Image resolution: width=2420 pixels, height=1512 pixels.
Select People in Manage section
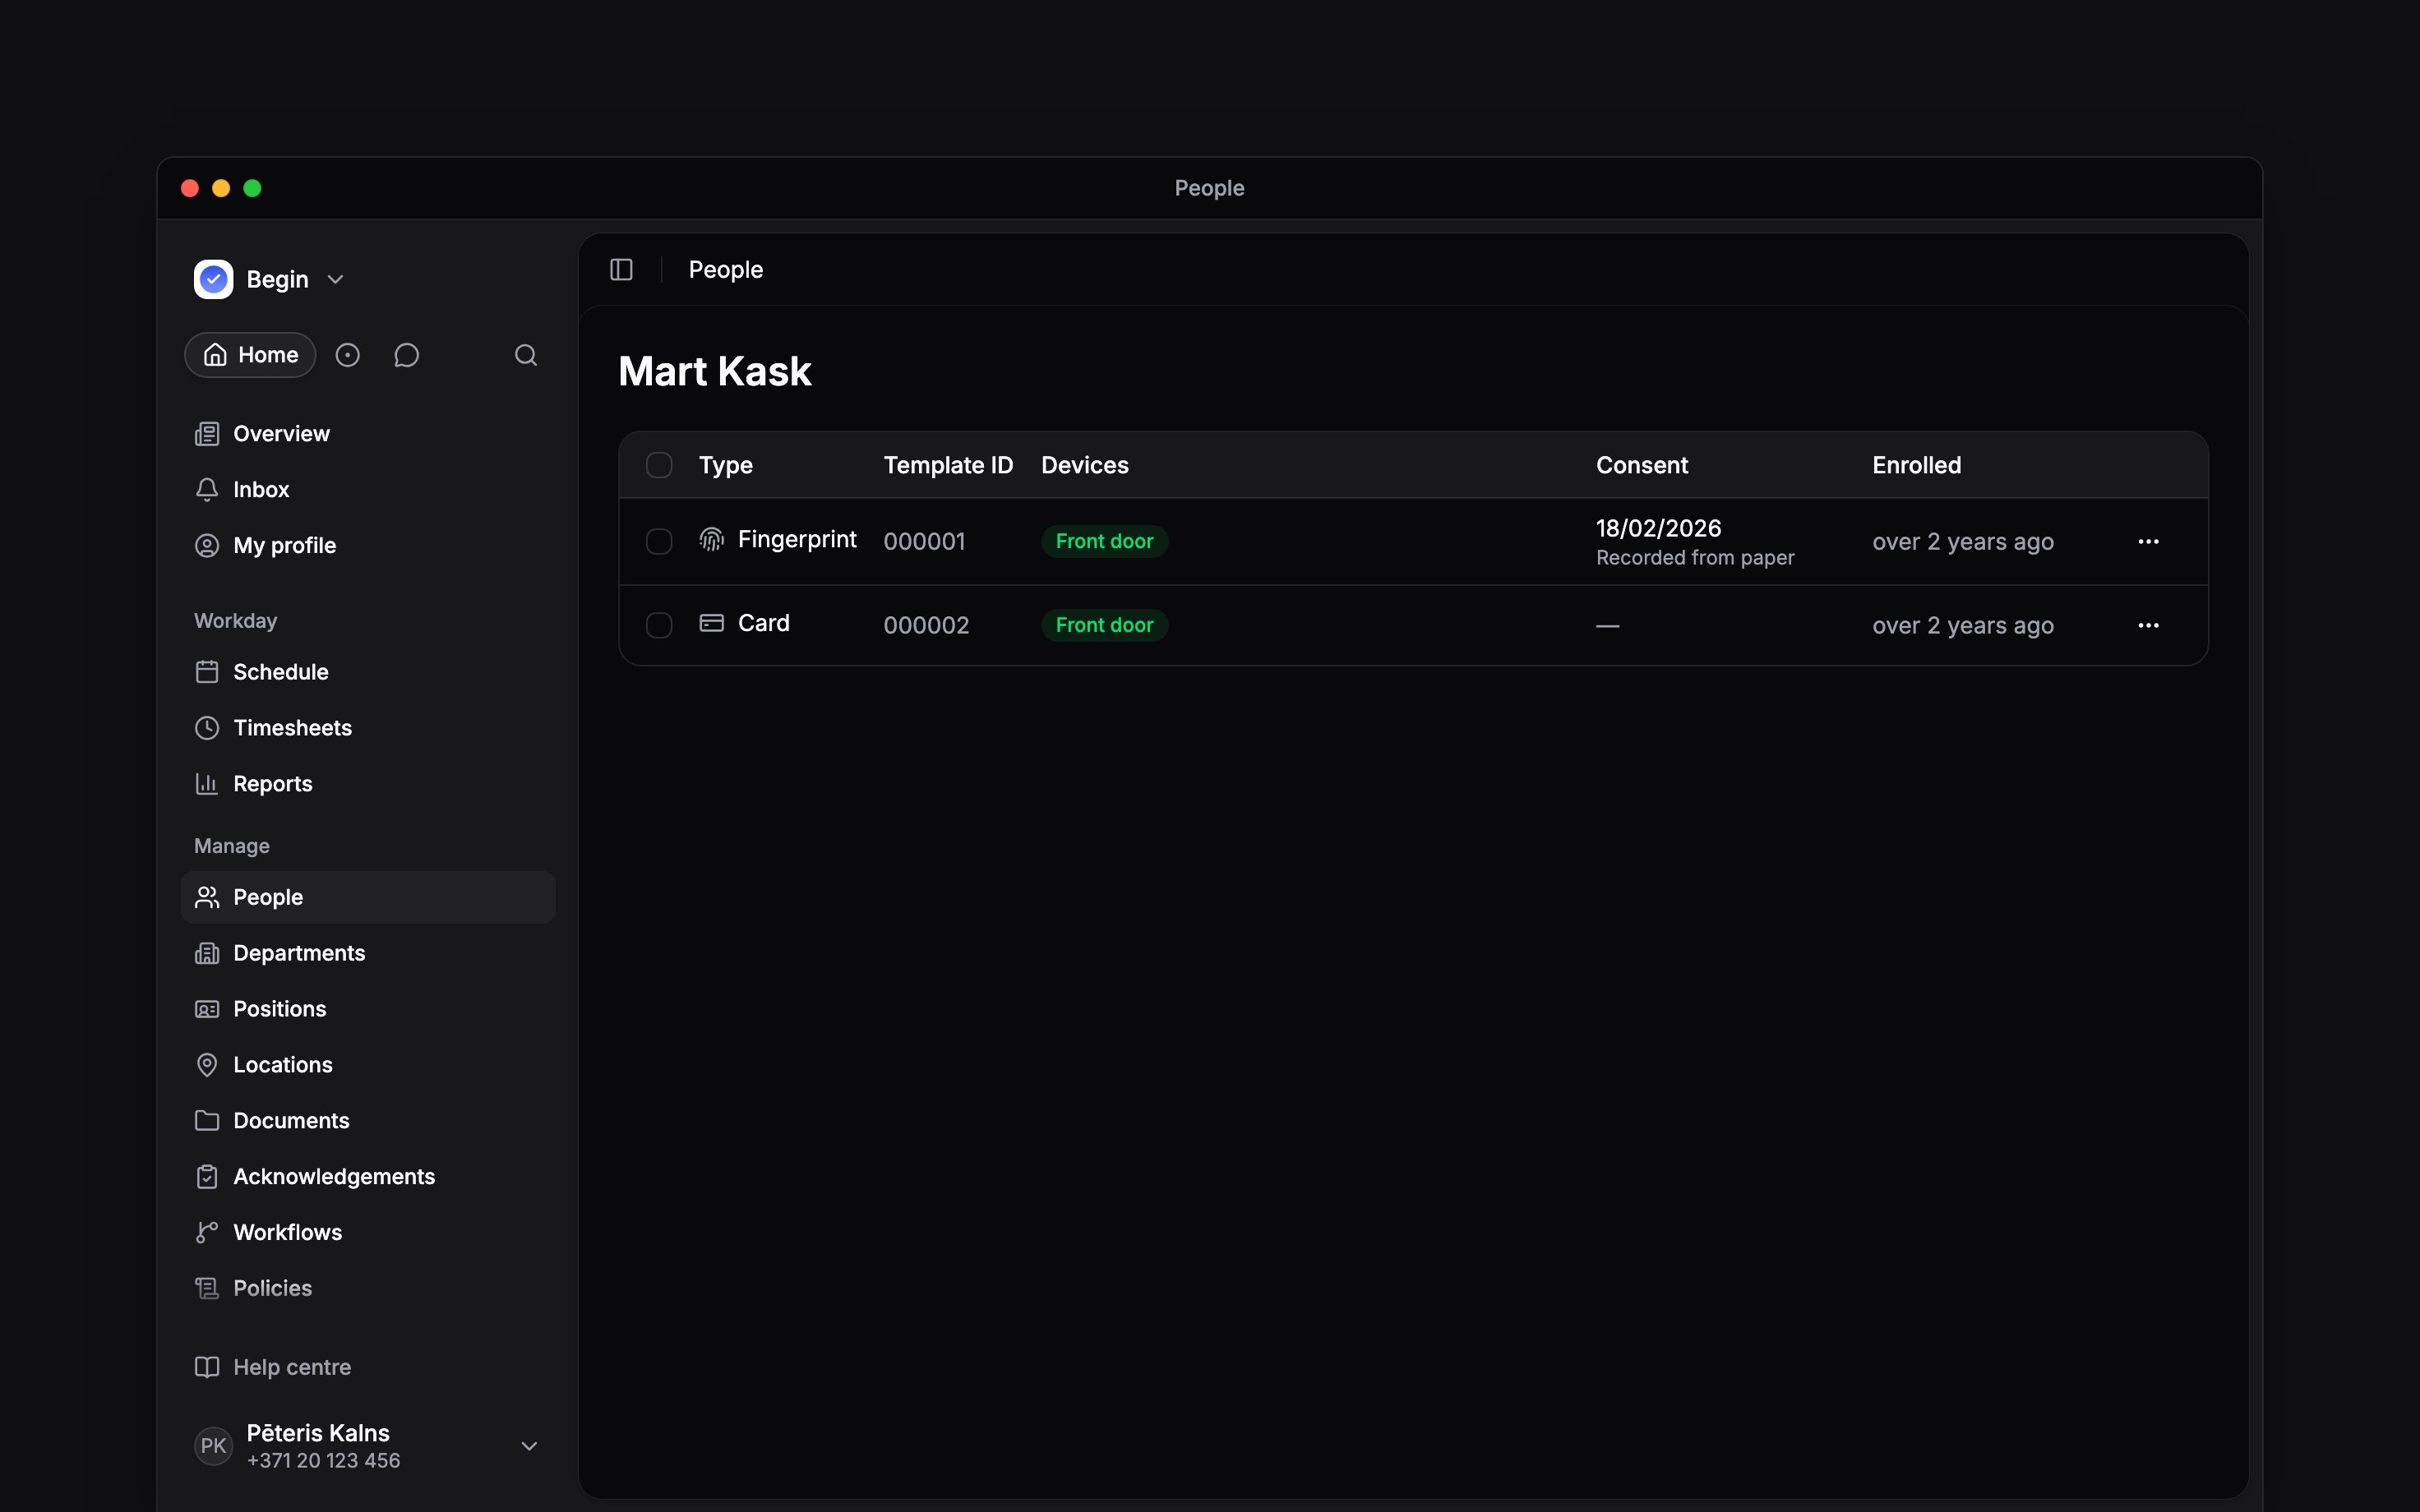tap(368, 897)
